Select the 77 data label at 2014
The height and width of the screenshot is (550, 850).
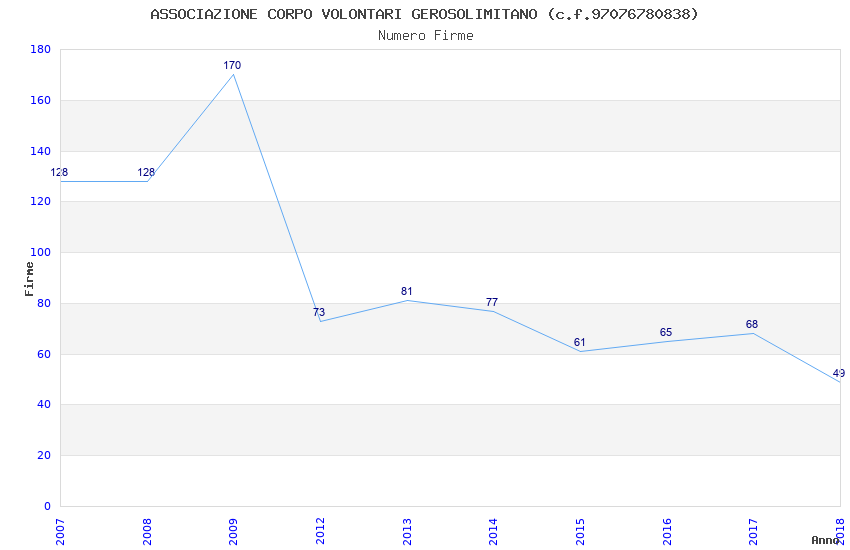(492, 302)
